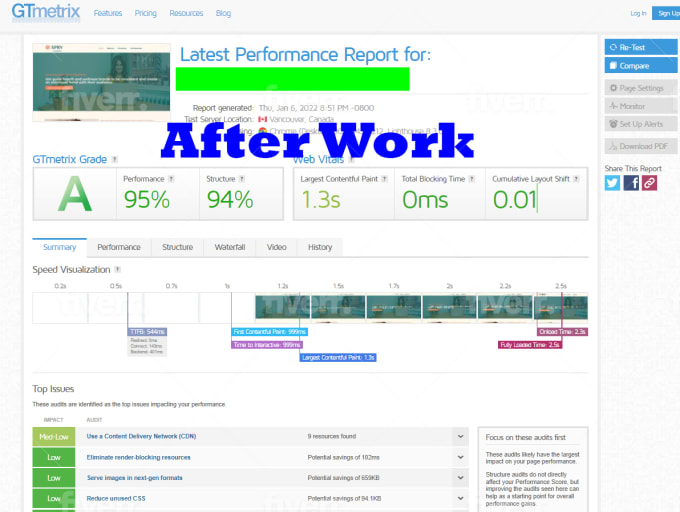
Task: Open the Video tab
Action: (277, 247)
